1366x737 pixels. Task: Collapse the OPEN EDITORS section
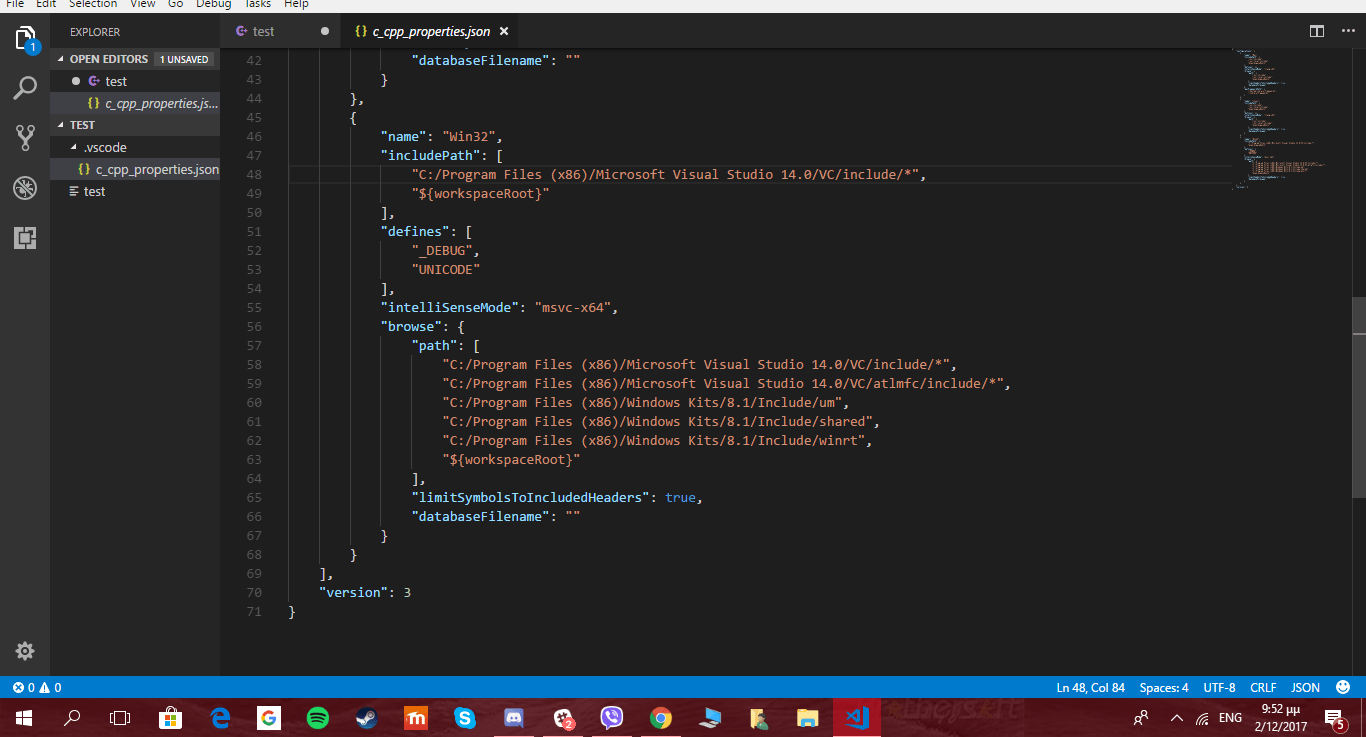107,59
